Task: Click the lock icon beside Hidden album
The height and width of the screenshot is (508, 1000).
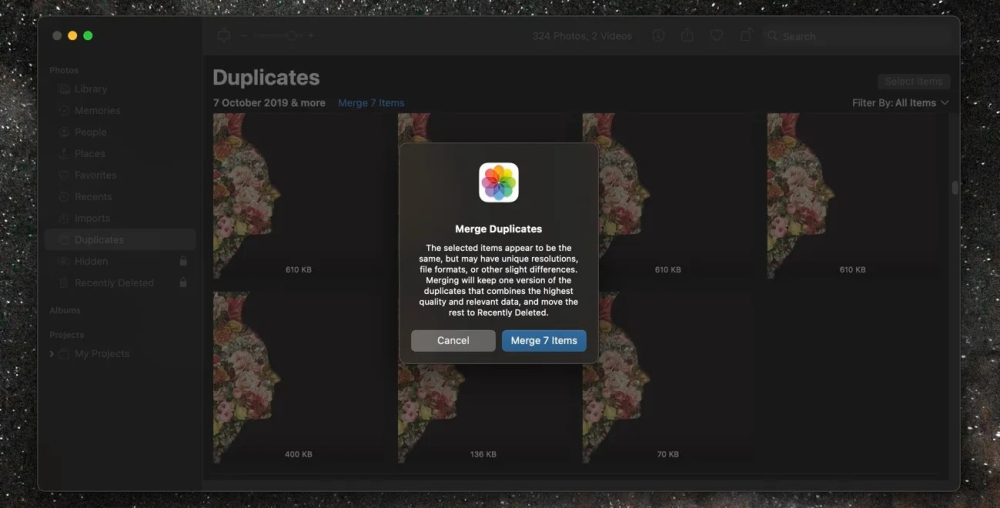Action: [x=183, y=261]
